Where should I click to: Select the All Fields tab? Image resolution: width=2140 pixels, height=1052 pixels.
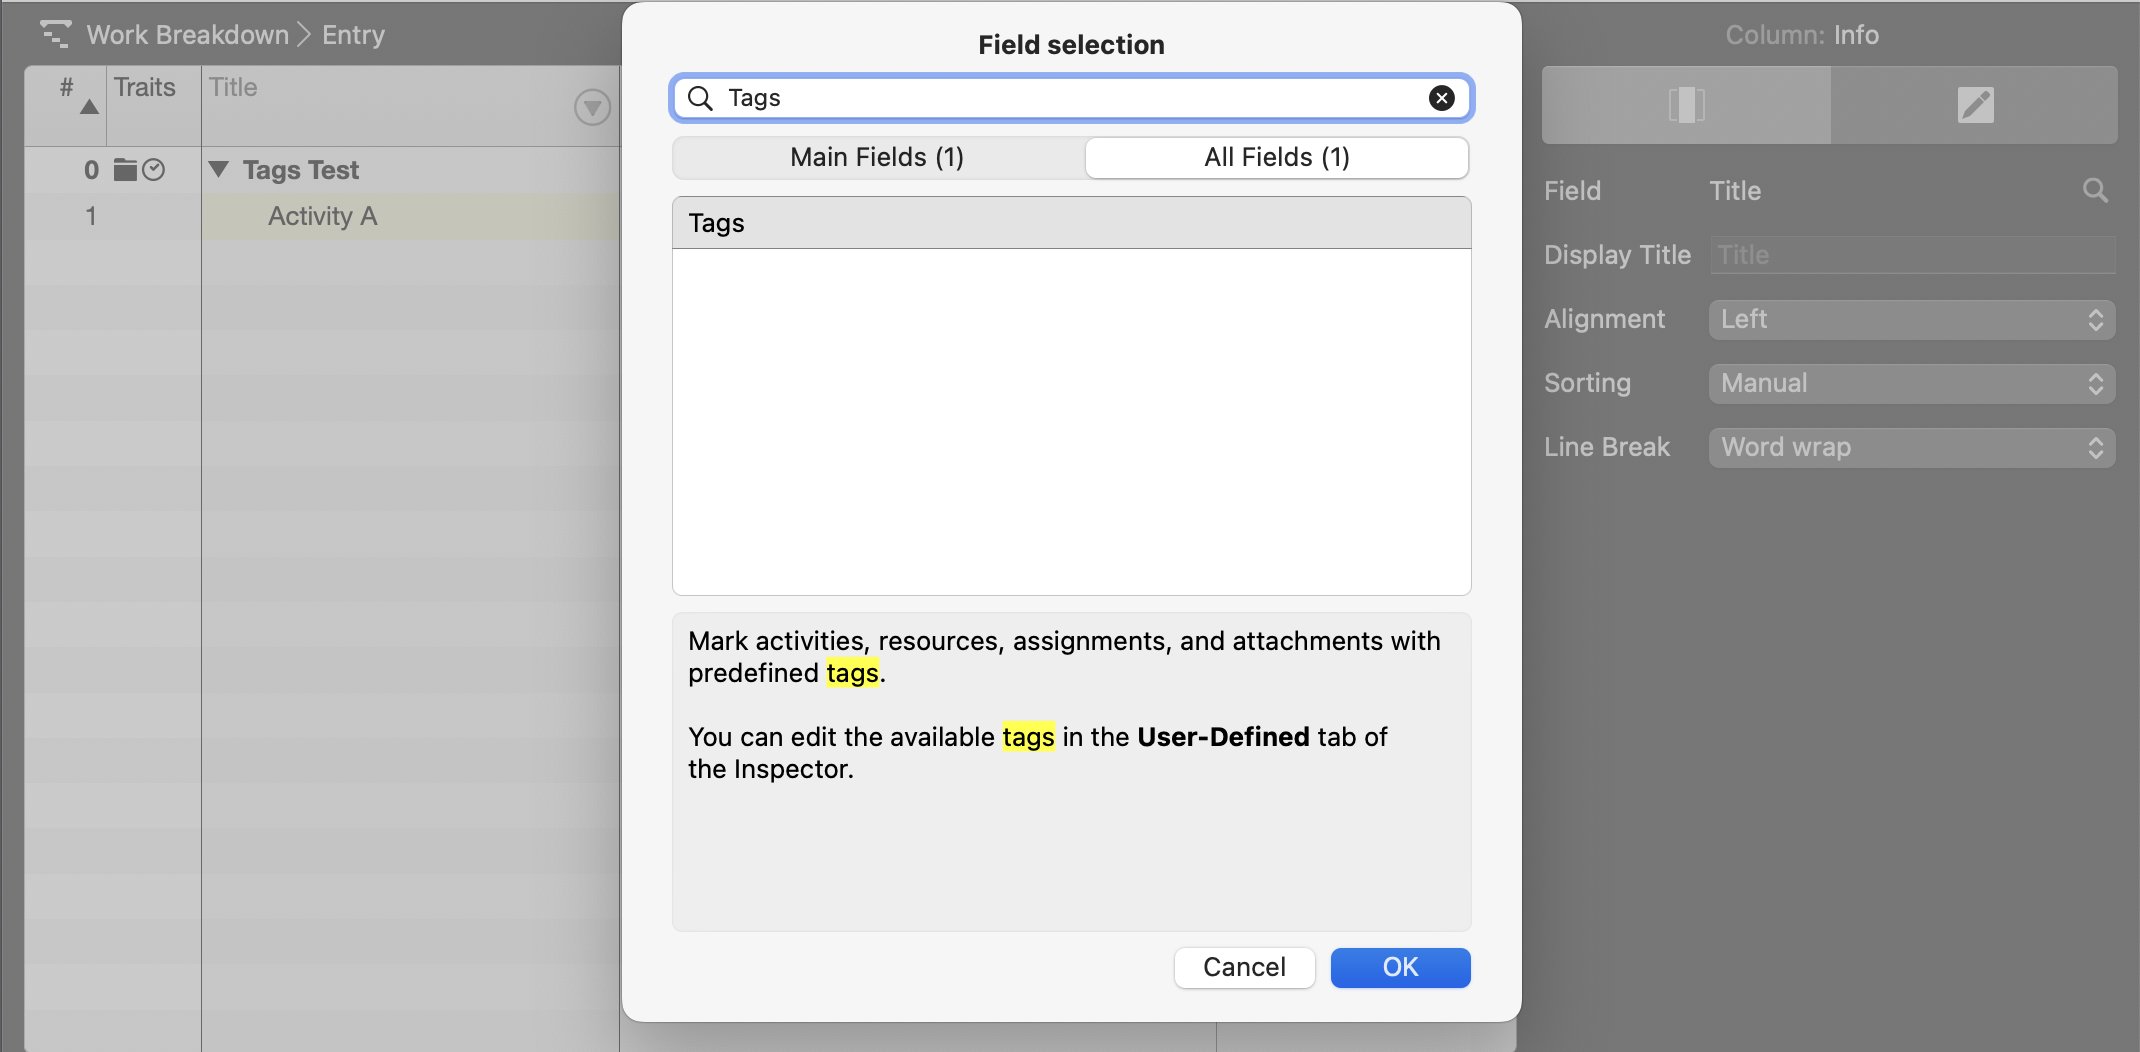point(1276,157)
